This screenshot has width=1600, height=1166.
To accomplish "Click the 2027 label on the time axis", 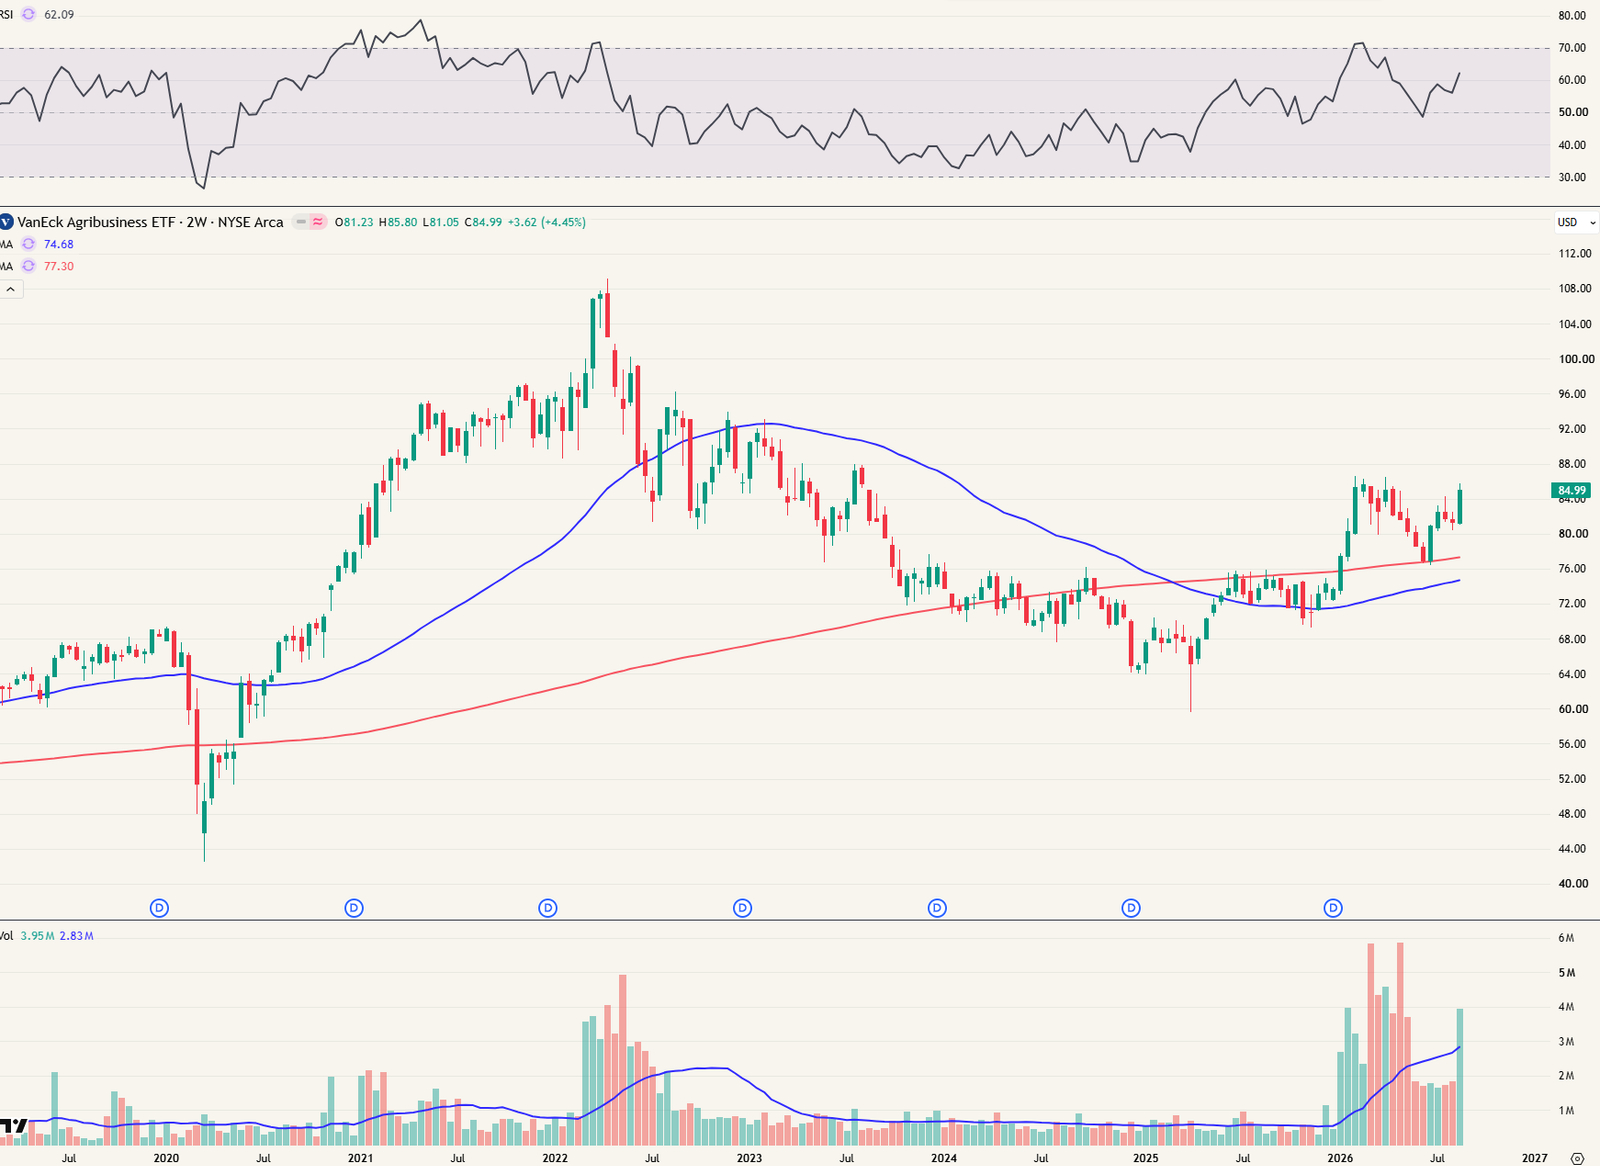I will tap(1534, 1158).
